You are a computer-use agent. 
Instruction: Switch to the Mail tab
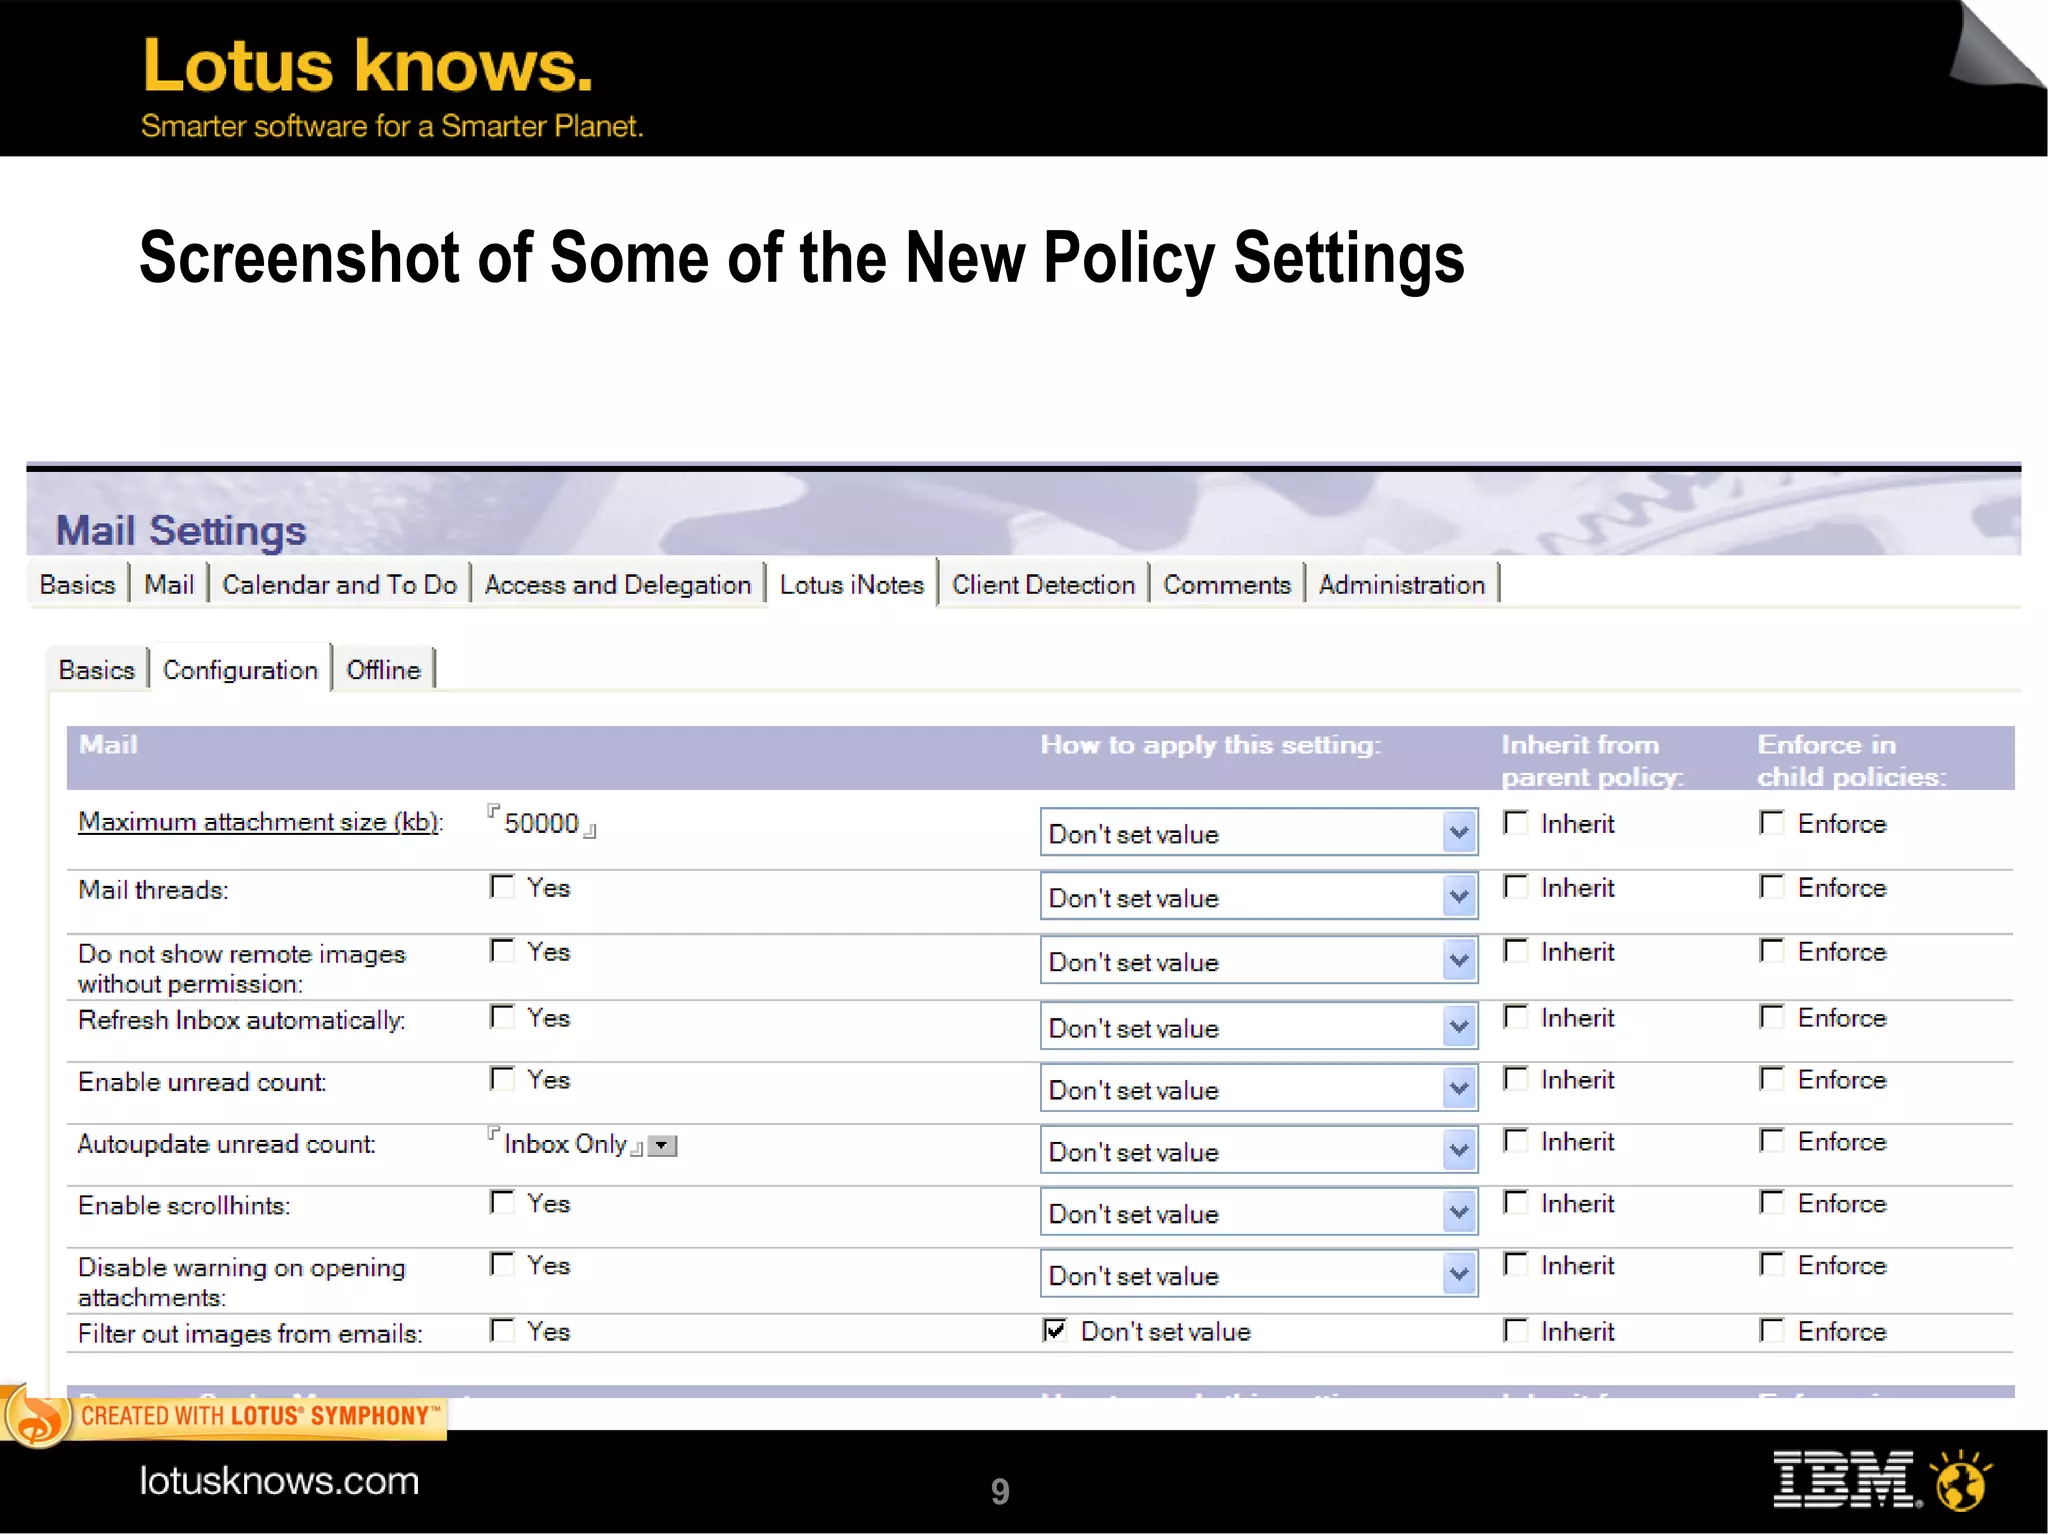(169, 585)
